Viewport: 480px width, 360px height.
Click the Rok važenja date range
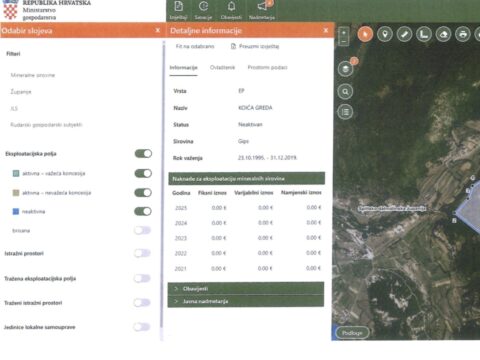point(267,158)
